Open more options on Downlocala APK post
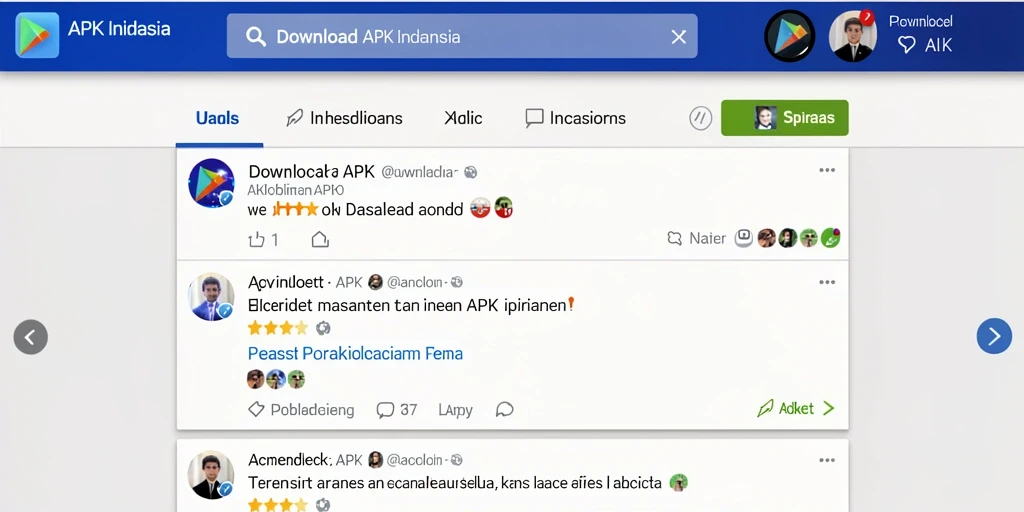 coord(827,170)
